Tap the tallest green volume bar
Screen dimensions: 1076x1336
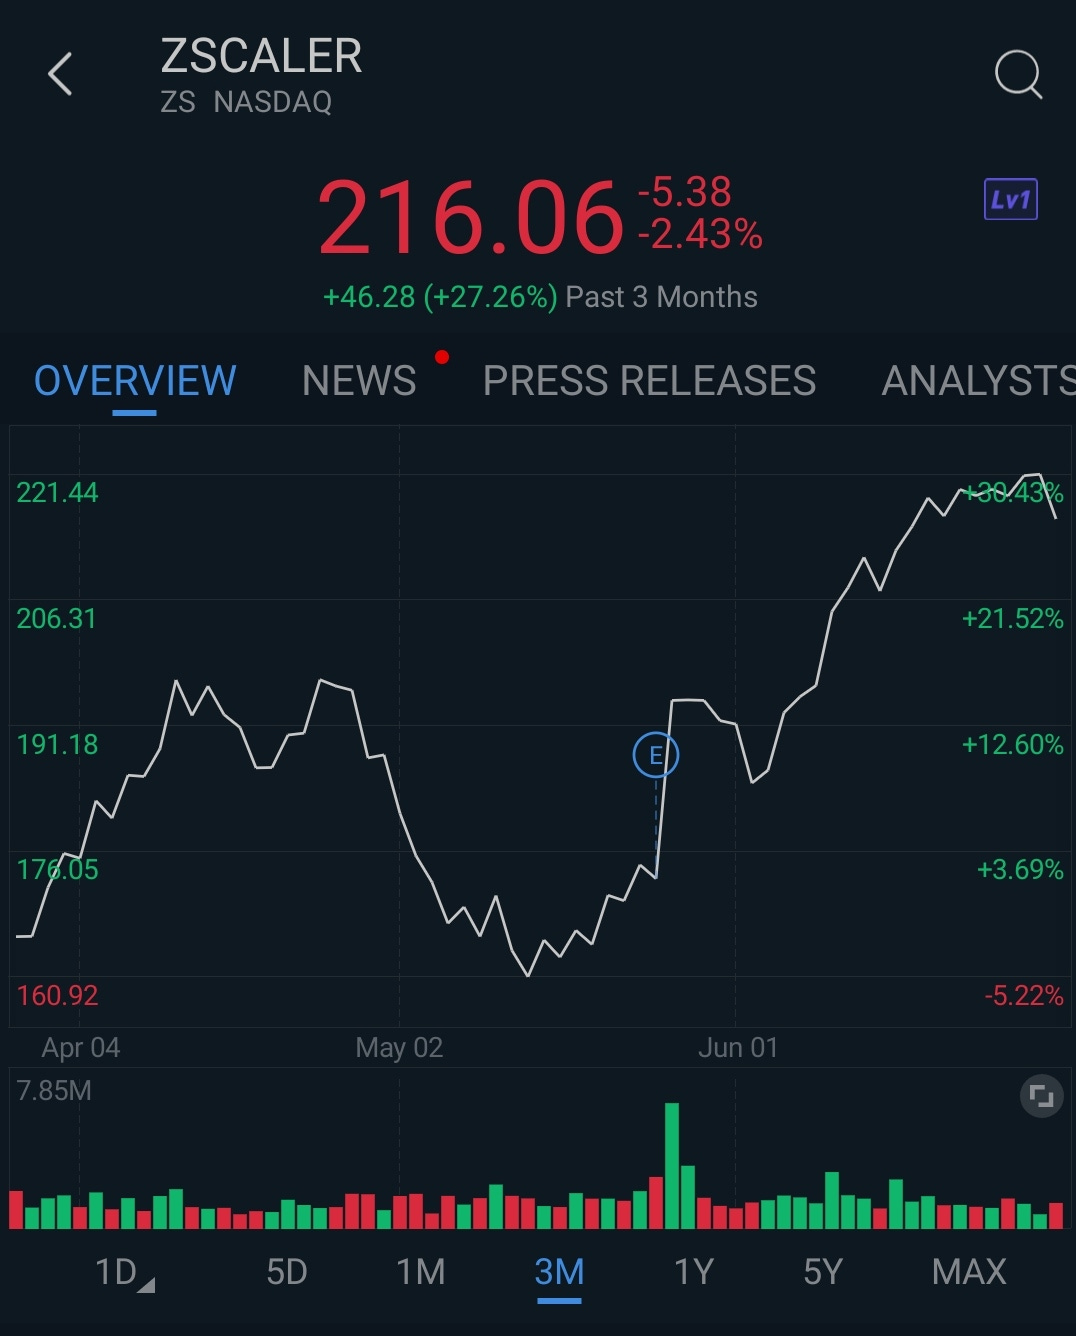[672, 1166]
